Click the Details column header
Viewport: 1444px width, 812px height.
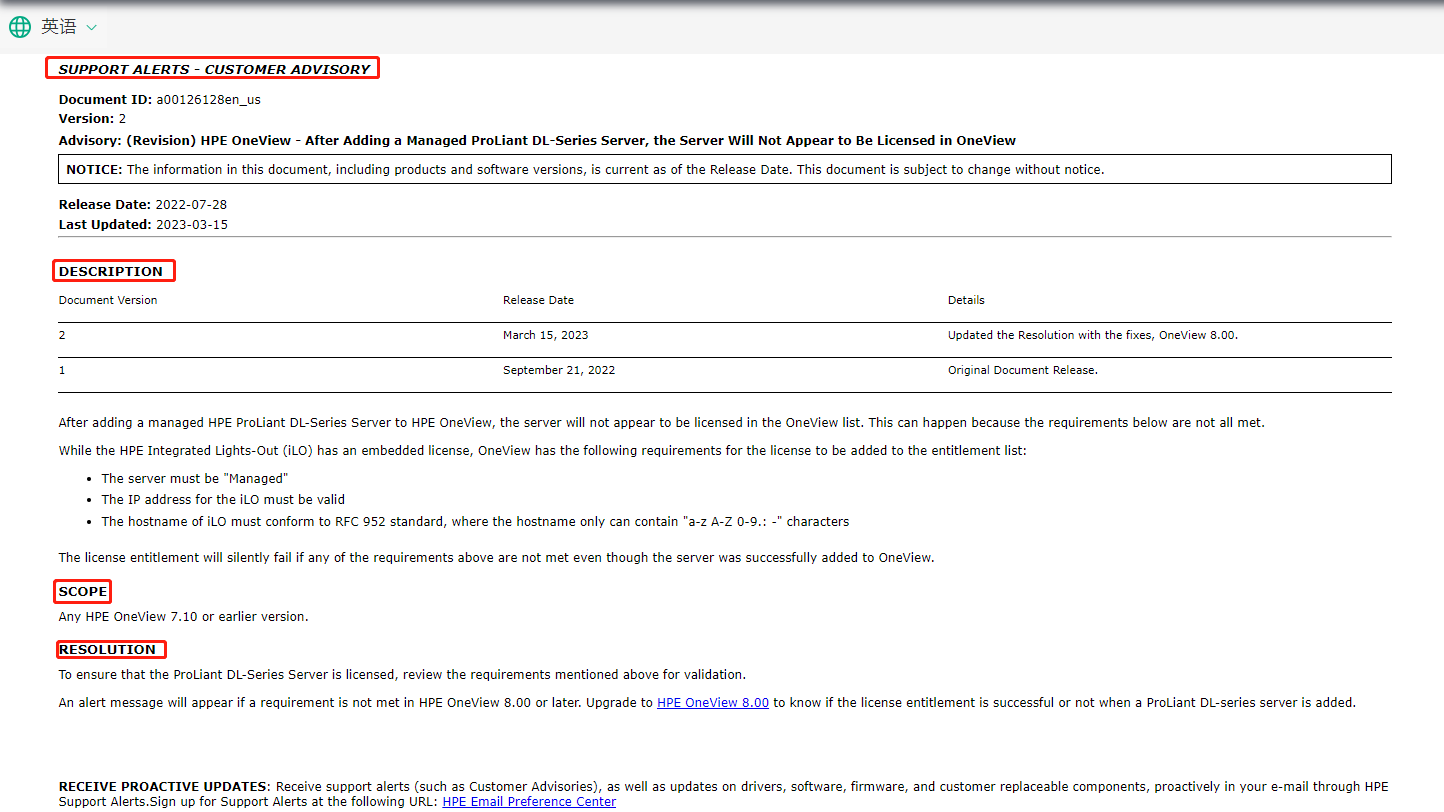point(966,300)
